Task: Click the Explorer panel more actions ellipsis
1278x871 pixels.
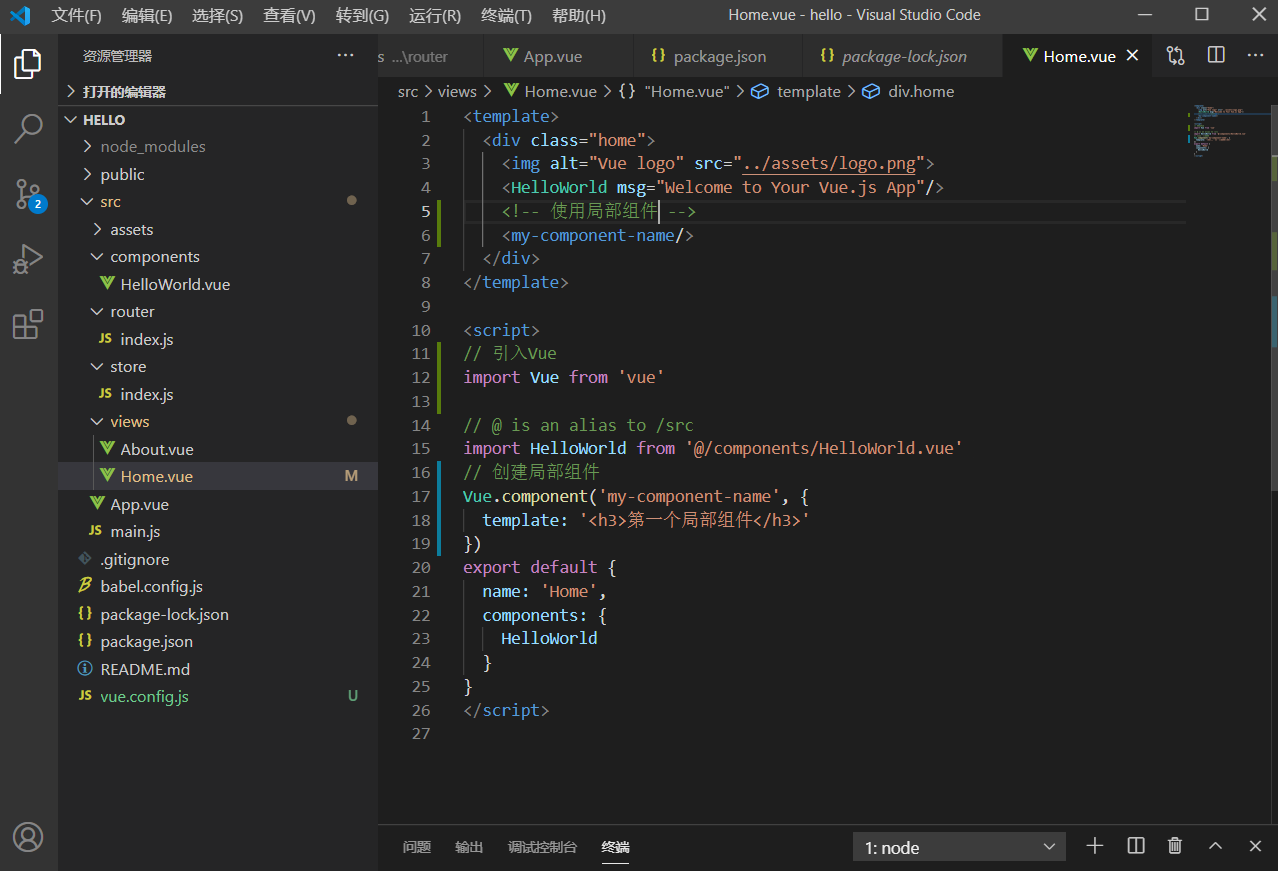Action: pos(345,56)
